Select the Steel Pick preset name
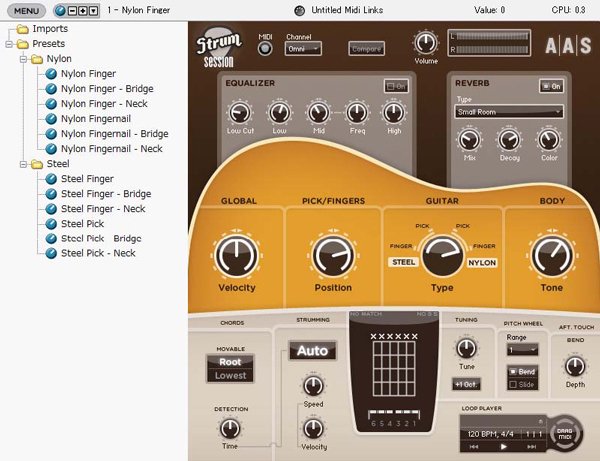This screenshot has width=600, height=461. coord(83,224)
